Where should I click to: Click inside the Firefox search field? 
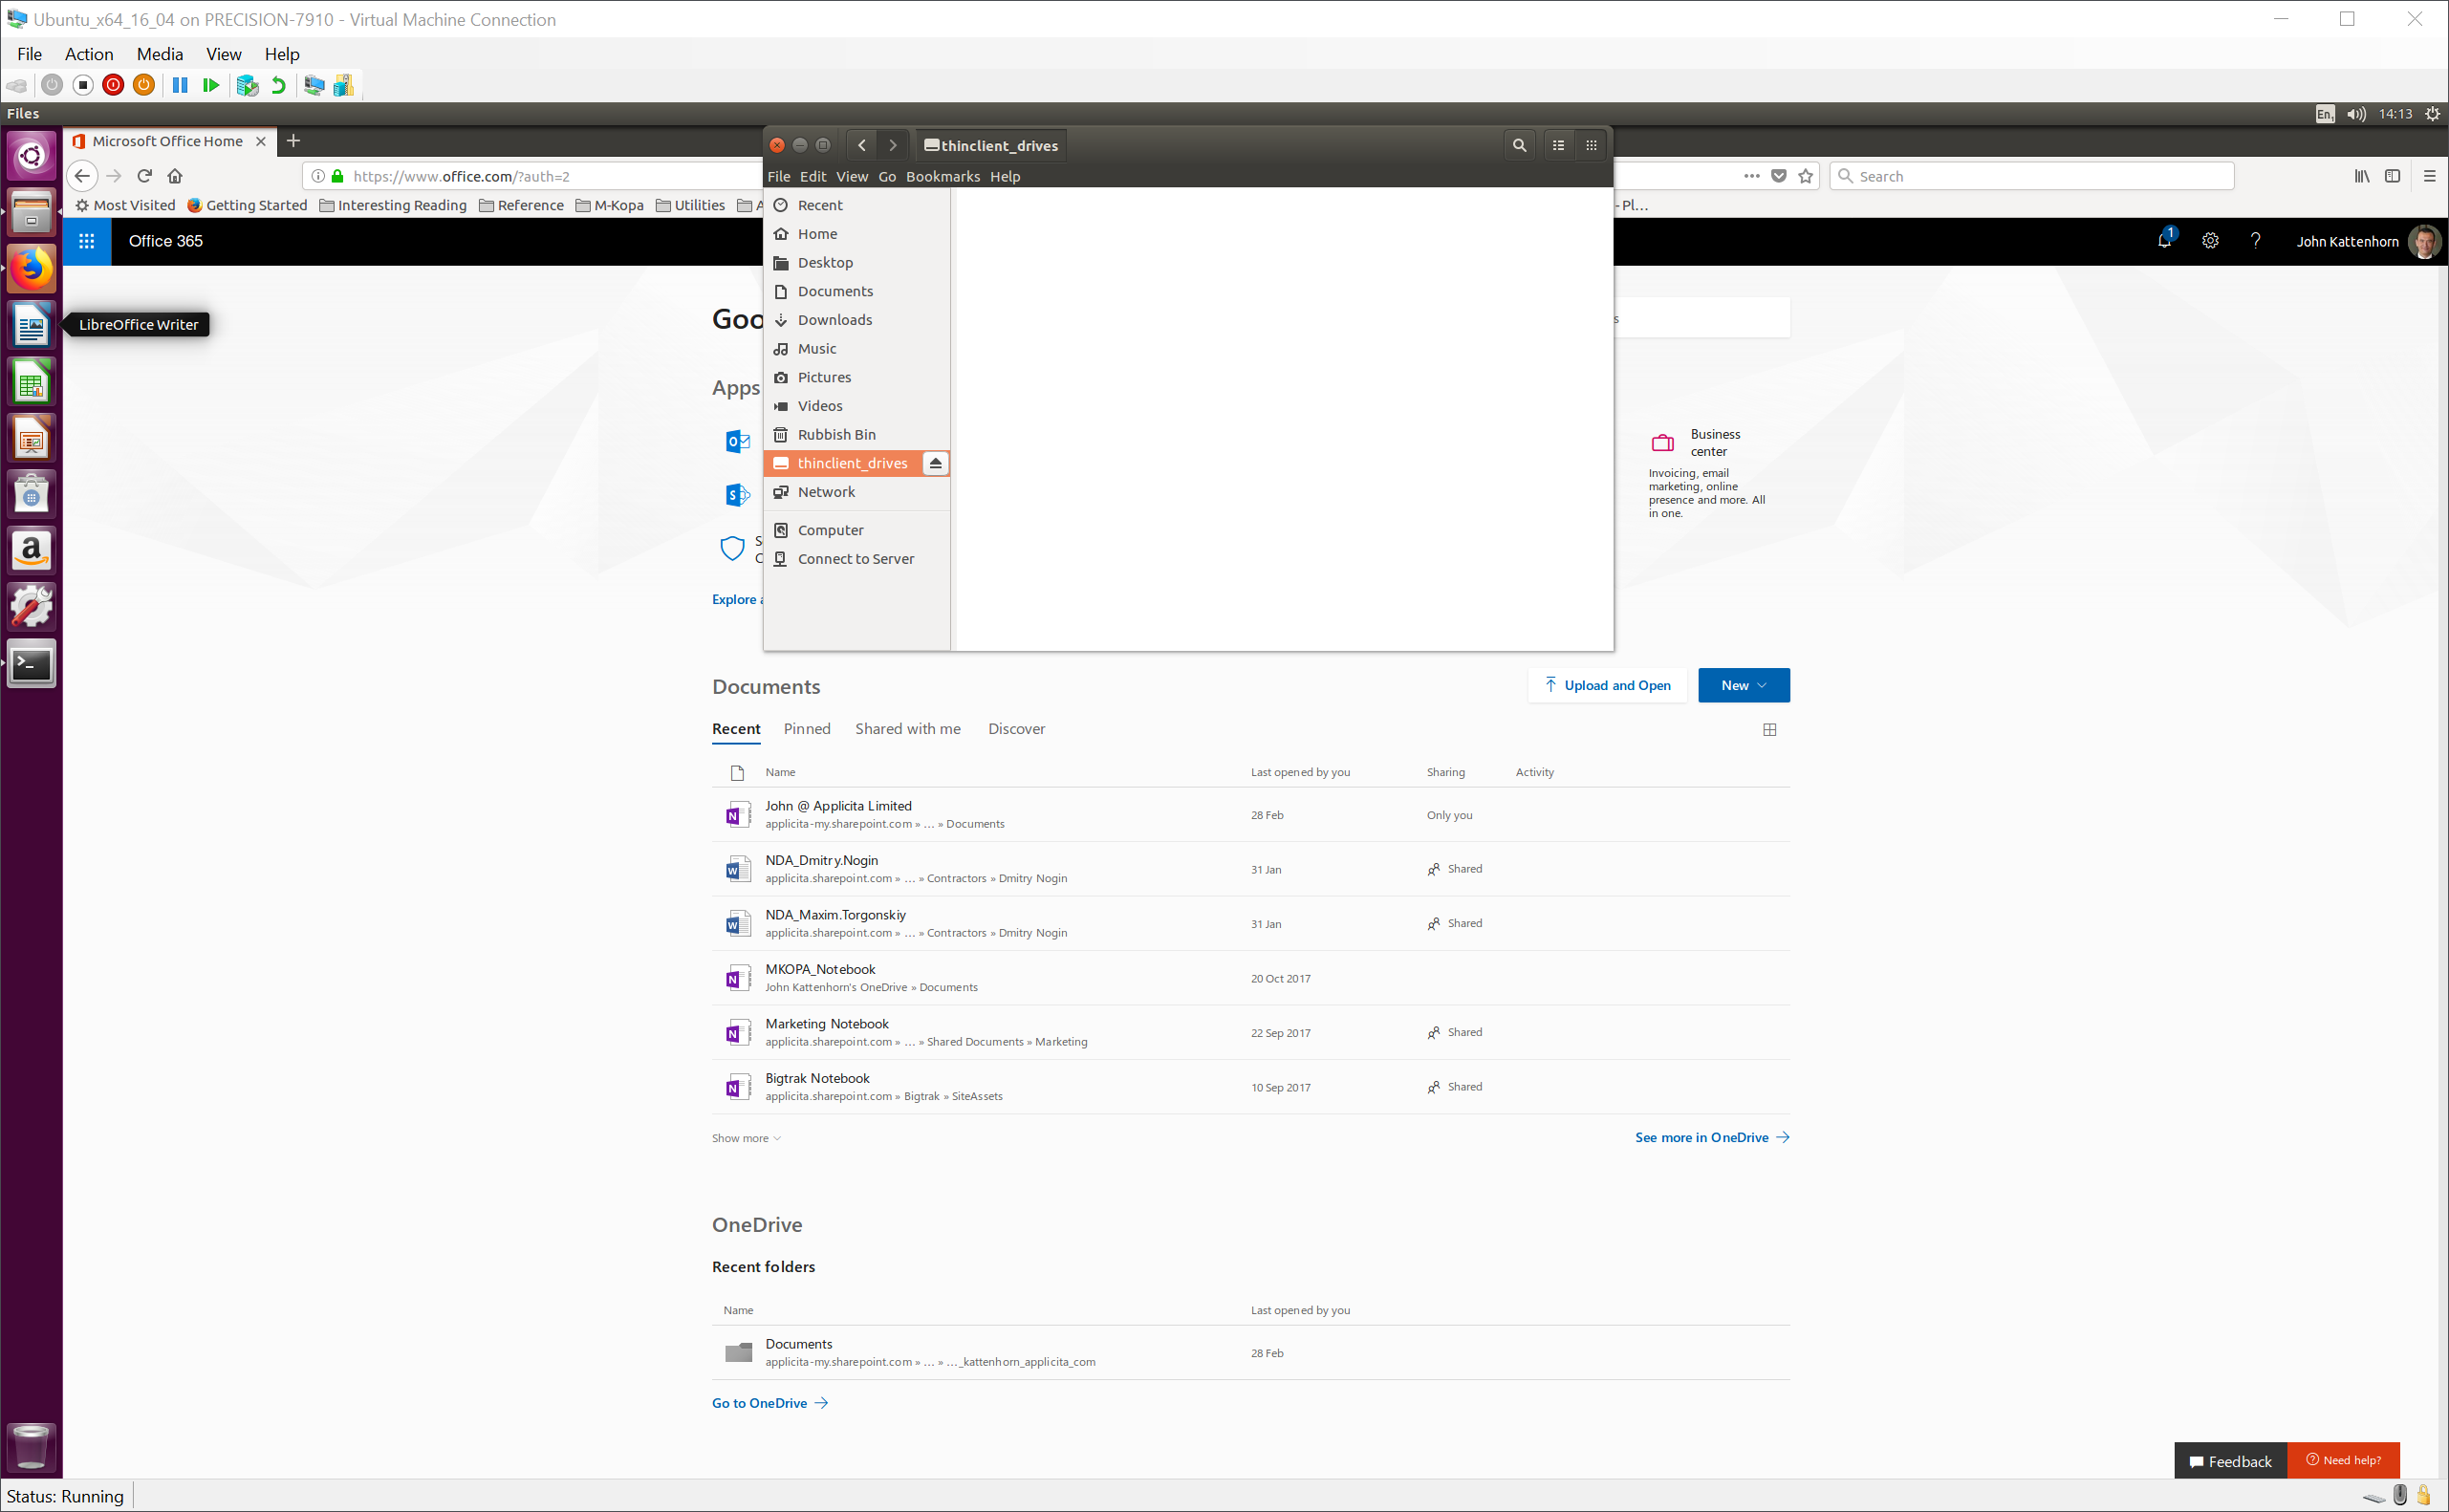point(2032,176)
